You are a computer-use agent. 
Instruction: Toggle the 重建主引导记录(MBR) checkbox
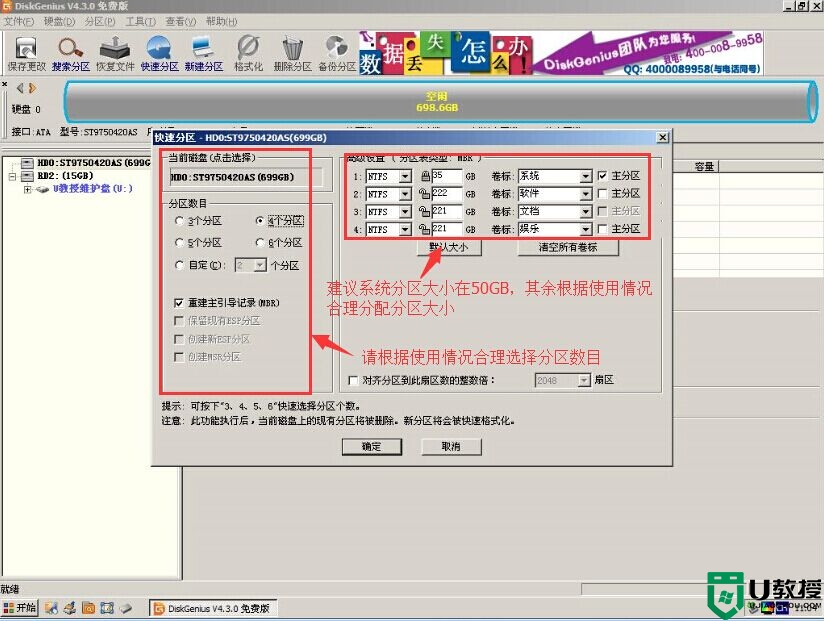179,302
